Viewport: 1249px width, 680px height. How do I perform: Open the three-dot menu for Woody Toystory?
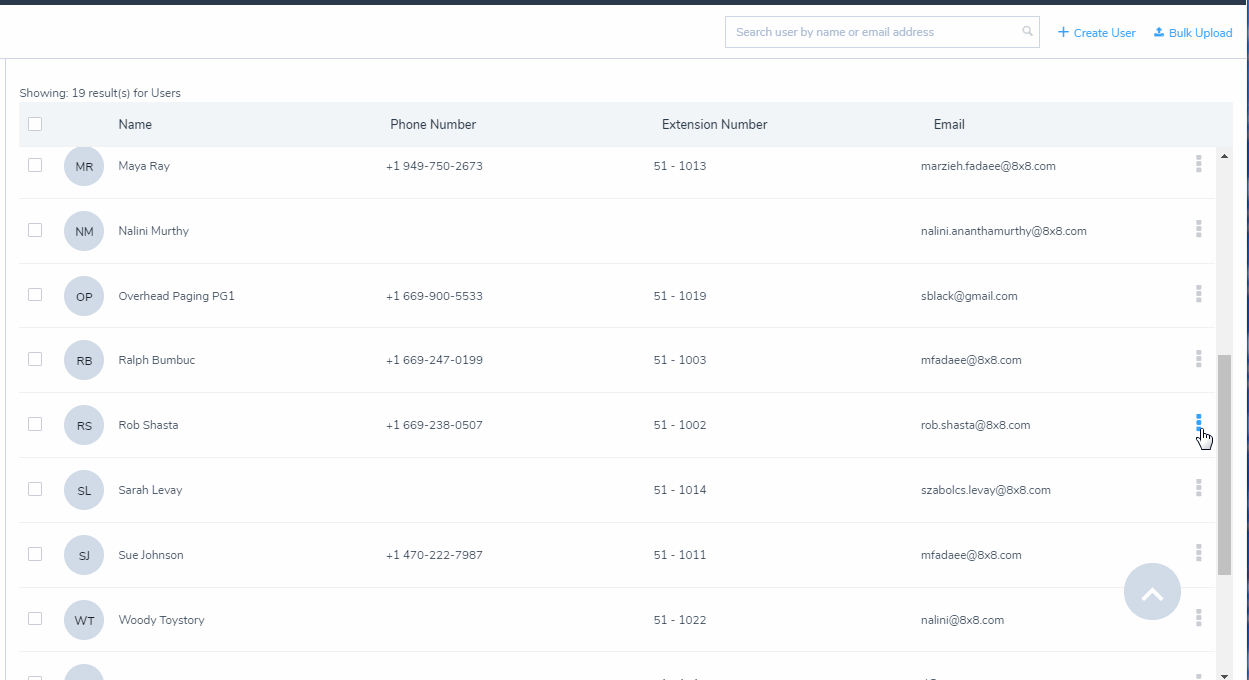(1198, 618)
